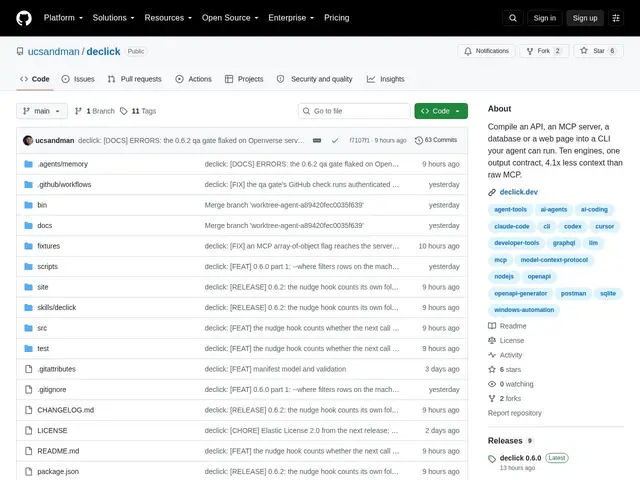Switch to the Security and quality tab
This screenshot has width=640, height=480.
point(314,79)
